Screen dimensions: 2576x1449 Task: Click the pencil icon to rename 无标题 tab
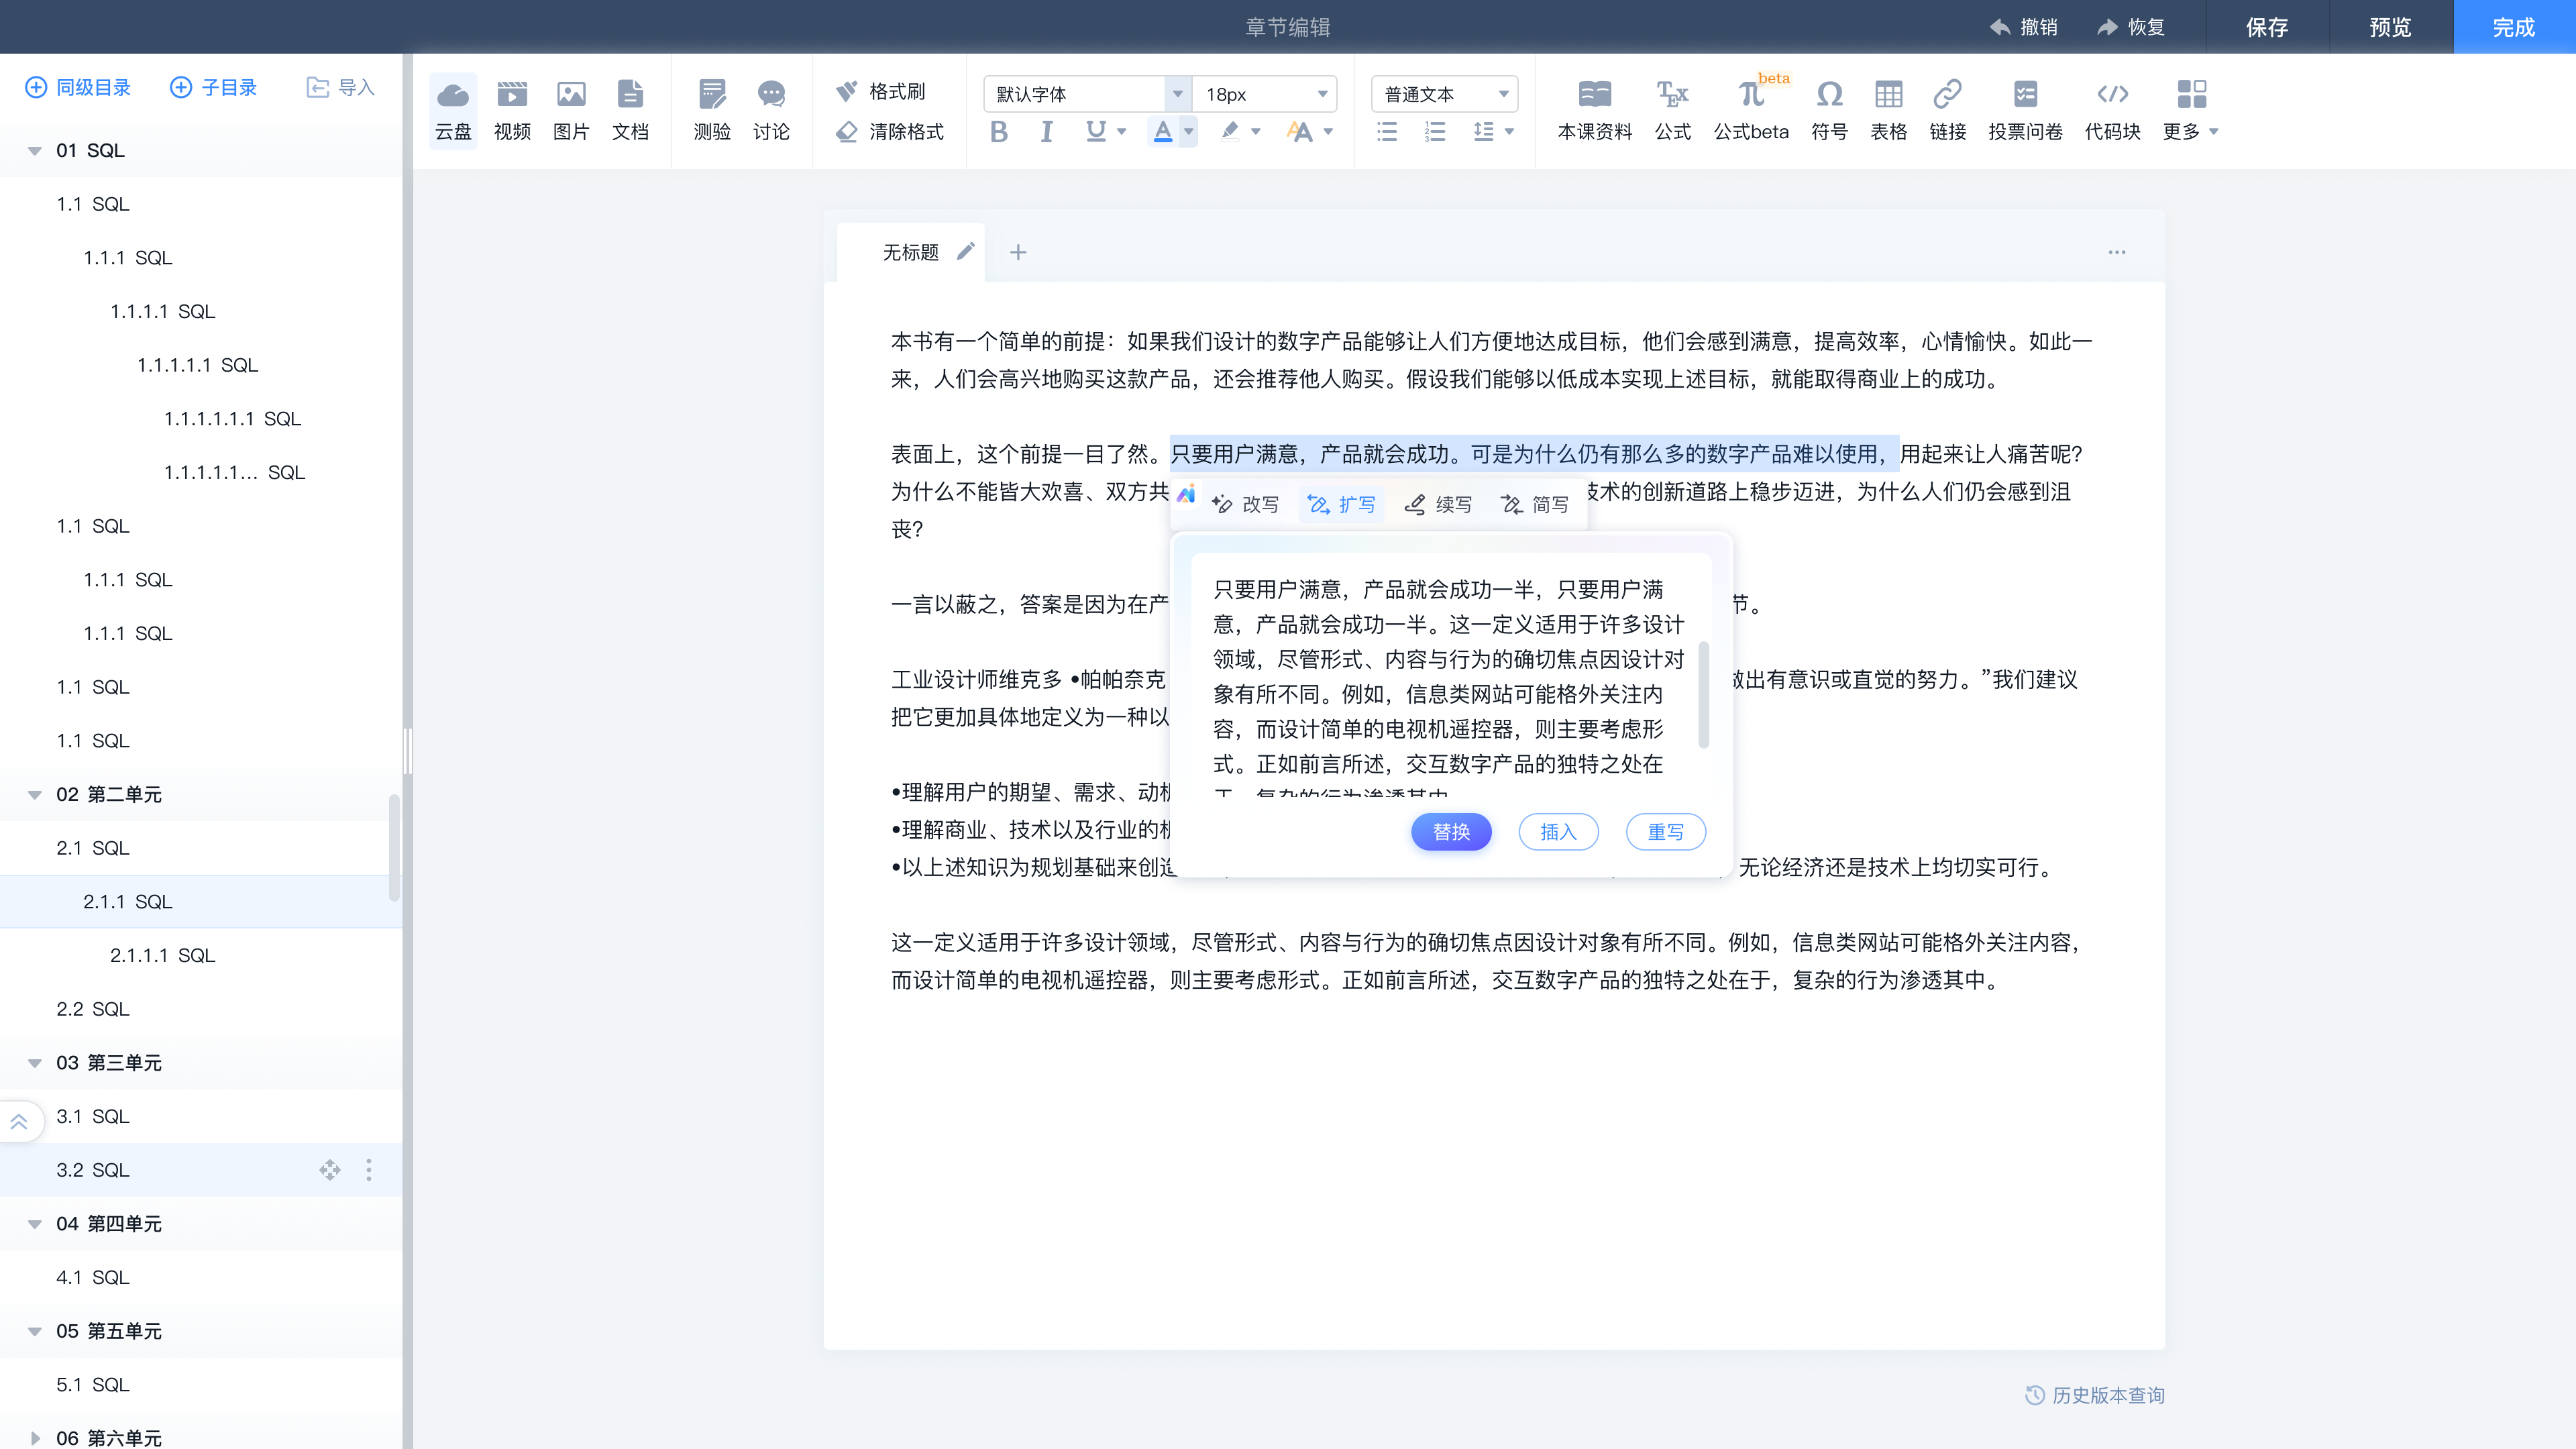point(965,252)
